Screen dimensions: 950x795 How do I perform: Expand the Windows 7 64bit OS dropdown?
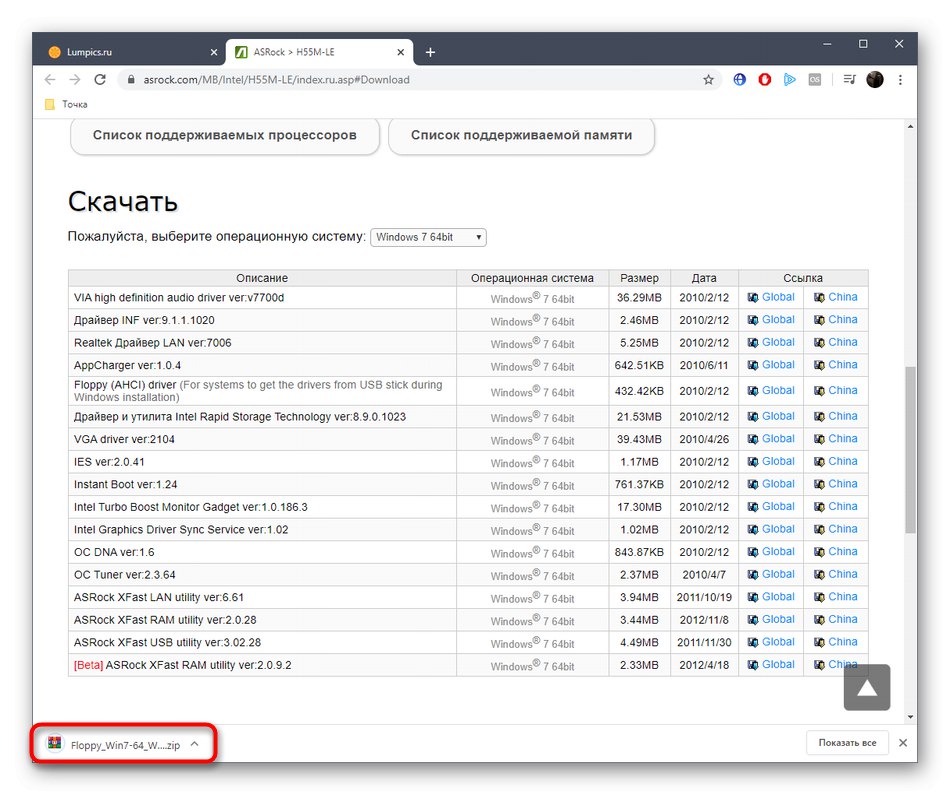tap(428, 237)
